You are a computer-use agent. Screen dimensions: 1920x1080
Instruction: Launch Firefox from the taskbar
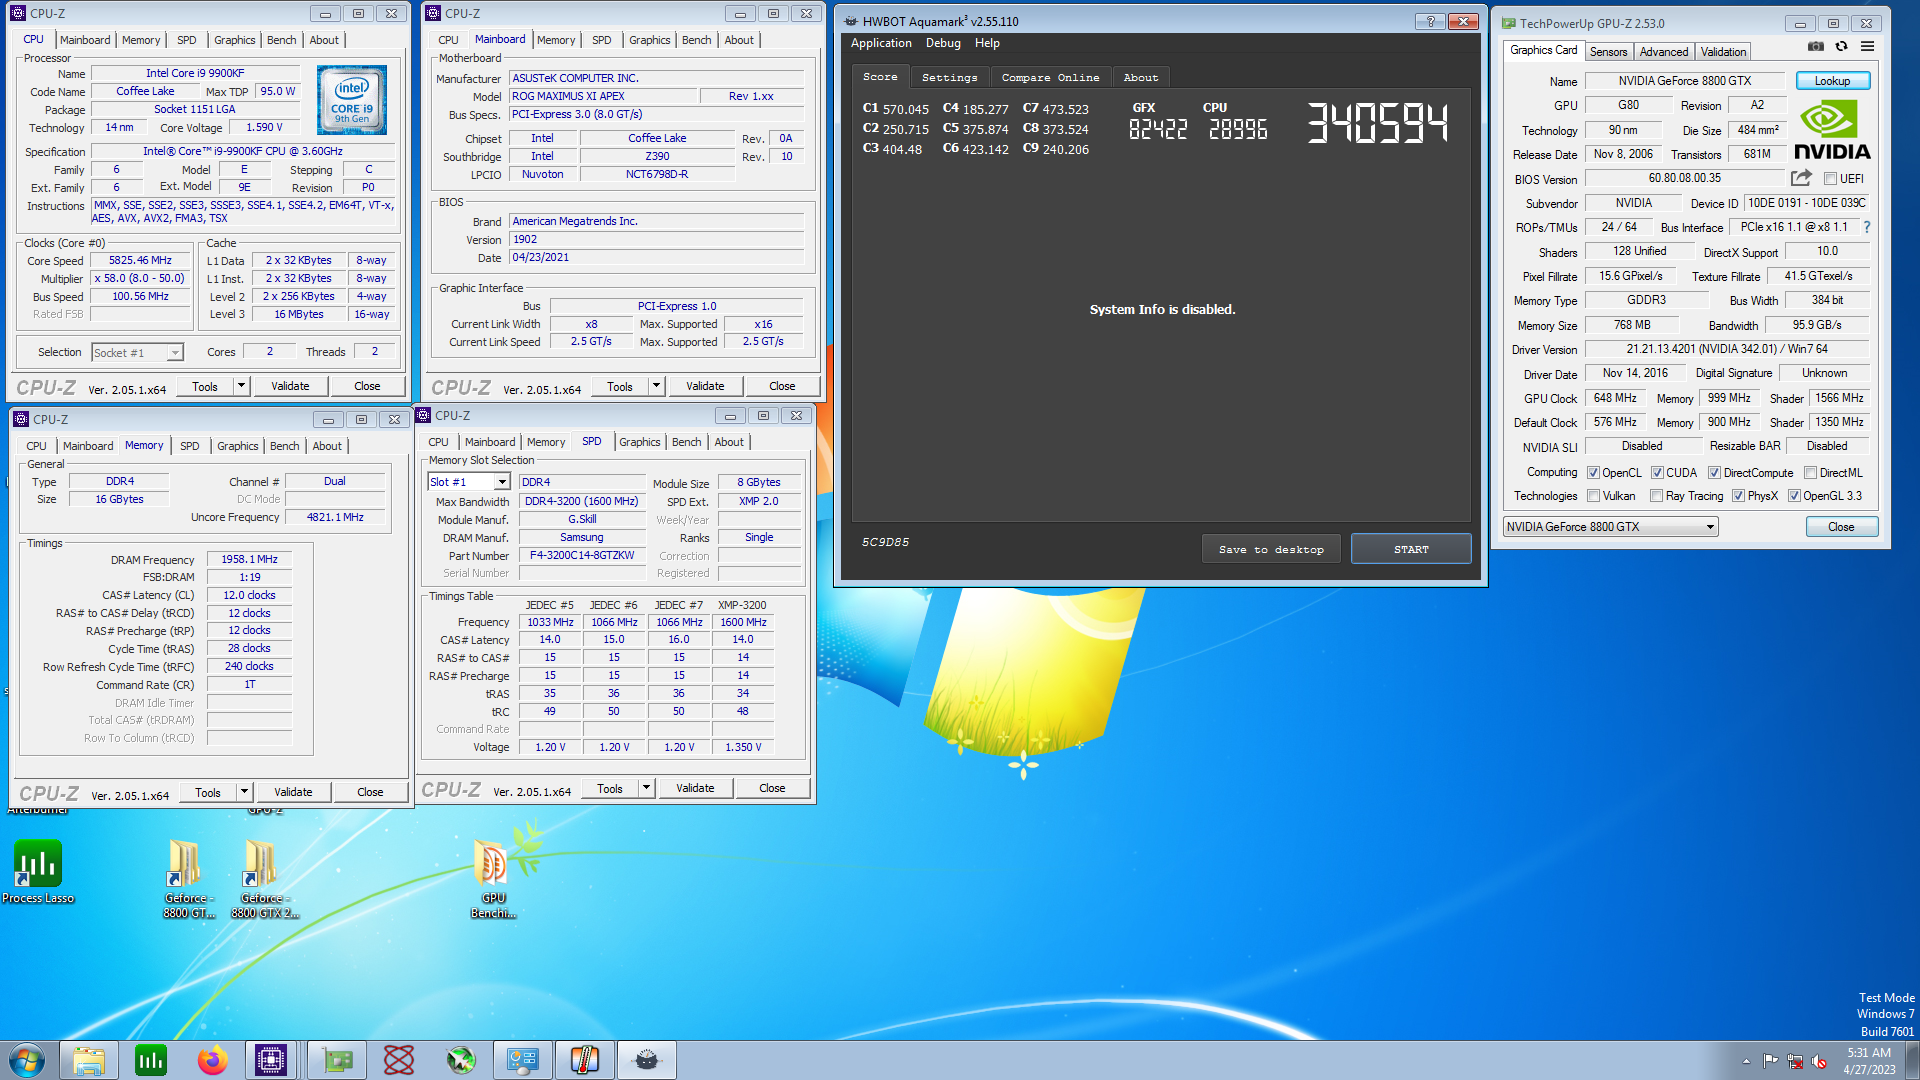(x=212, y=1060)
